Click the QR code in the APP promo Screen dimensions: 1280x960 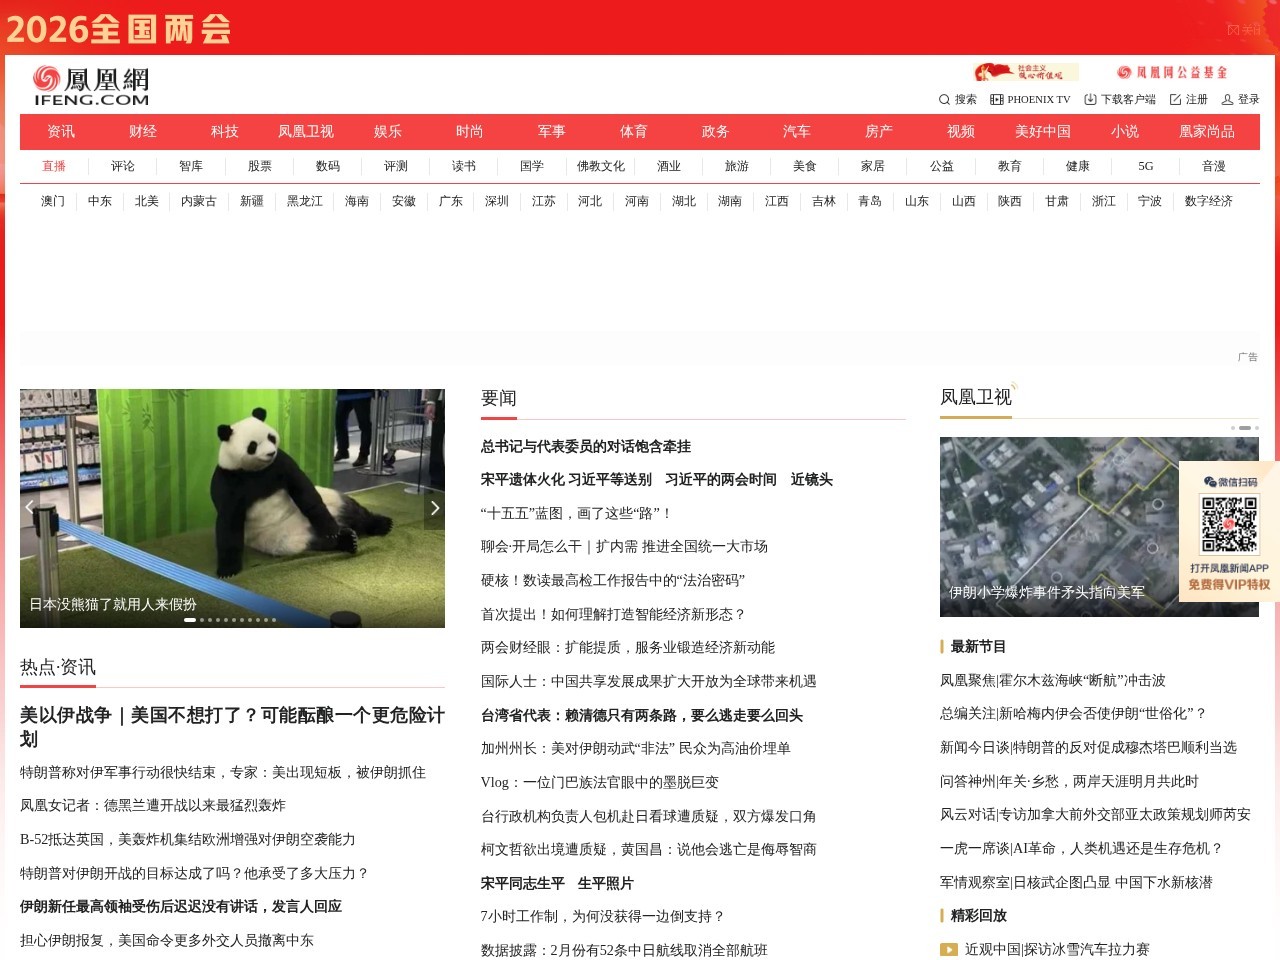(1229, 525)
